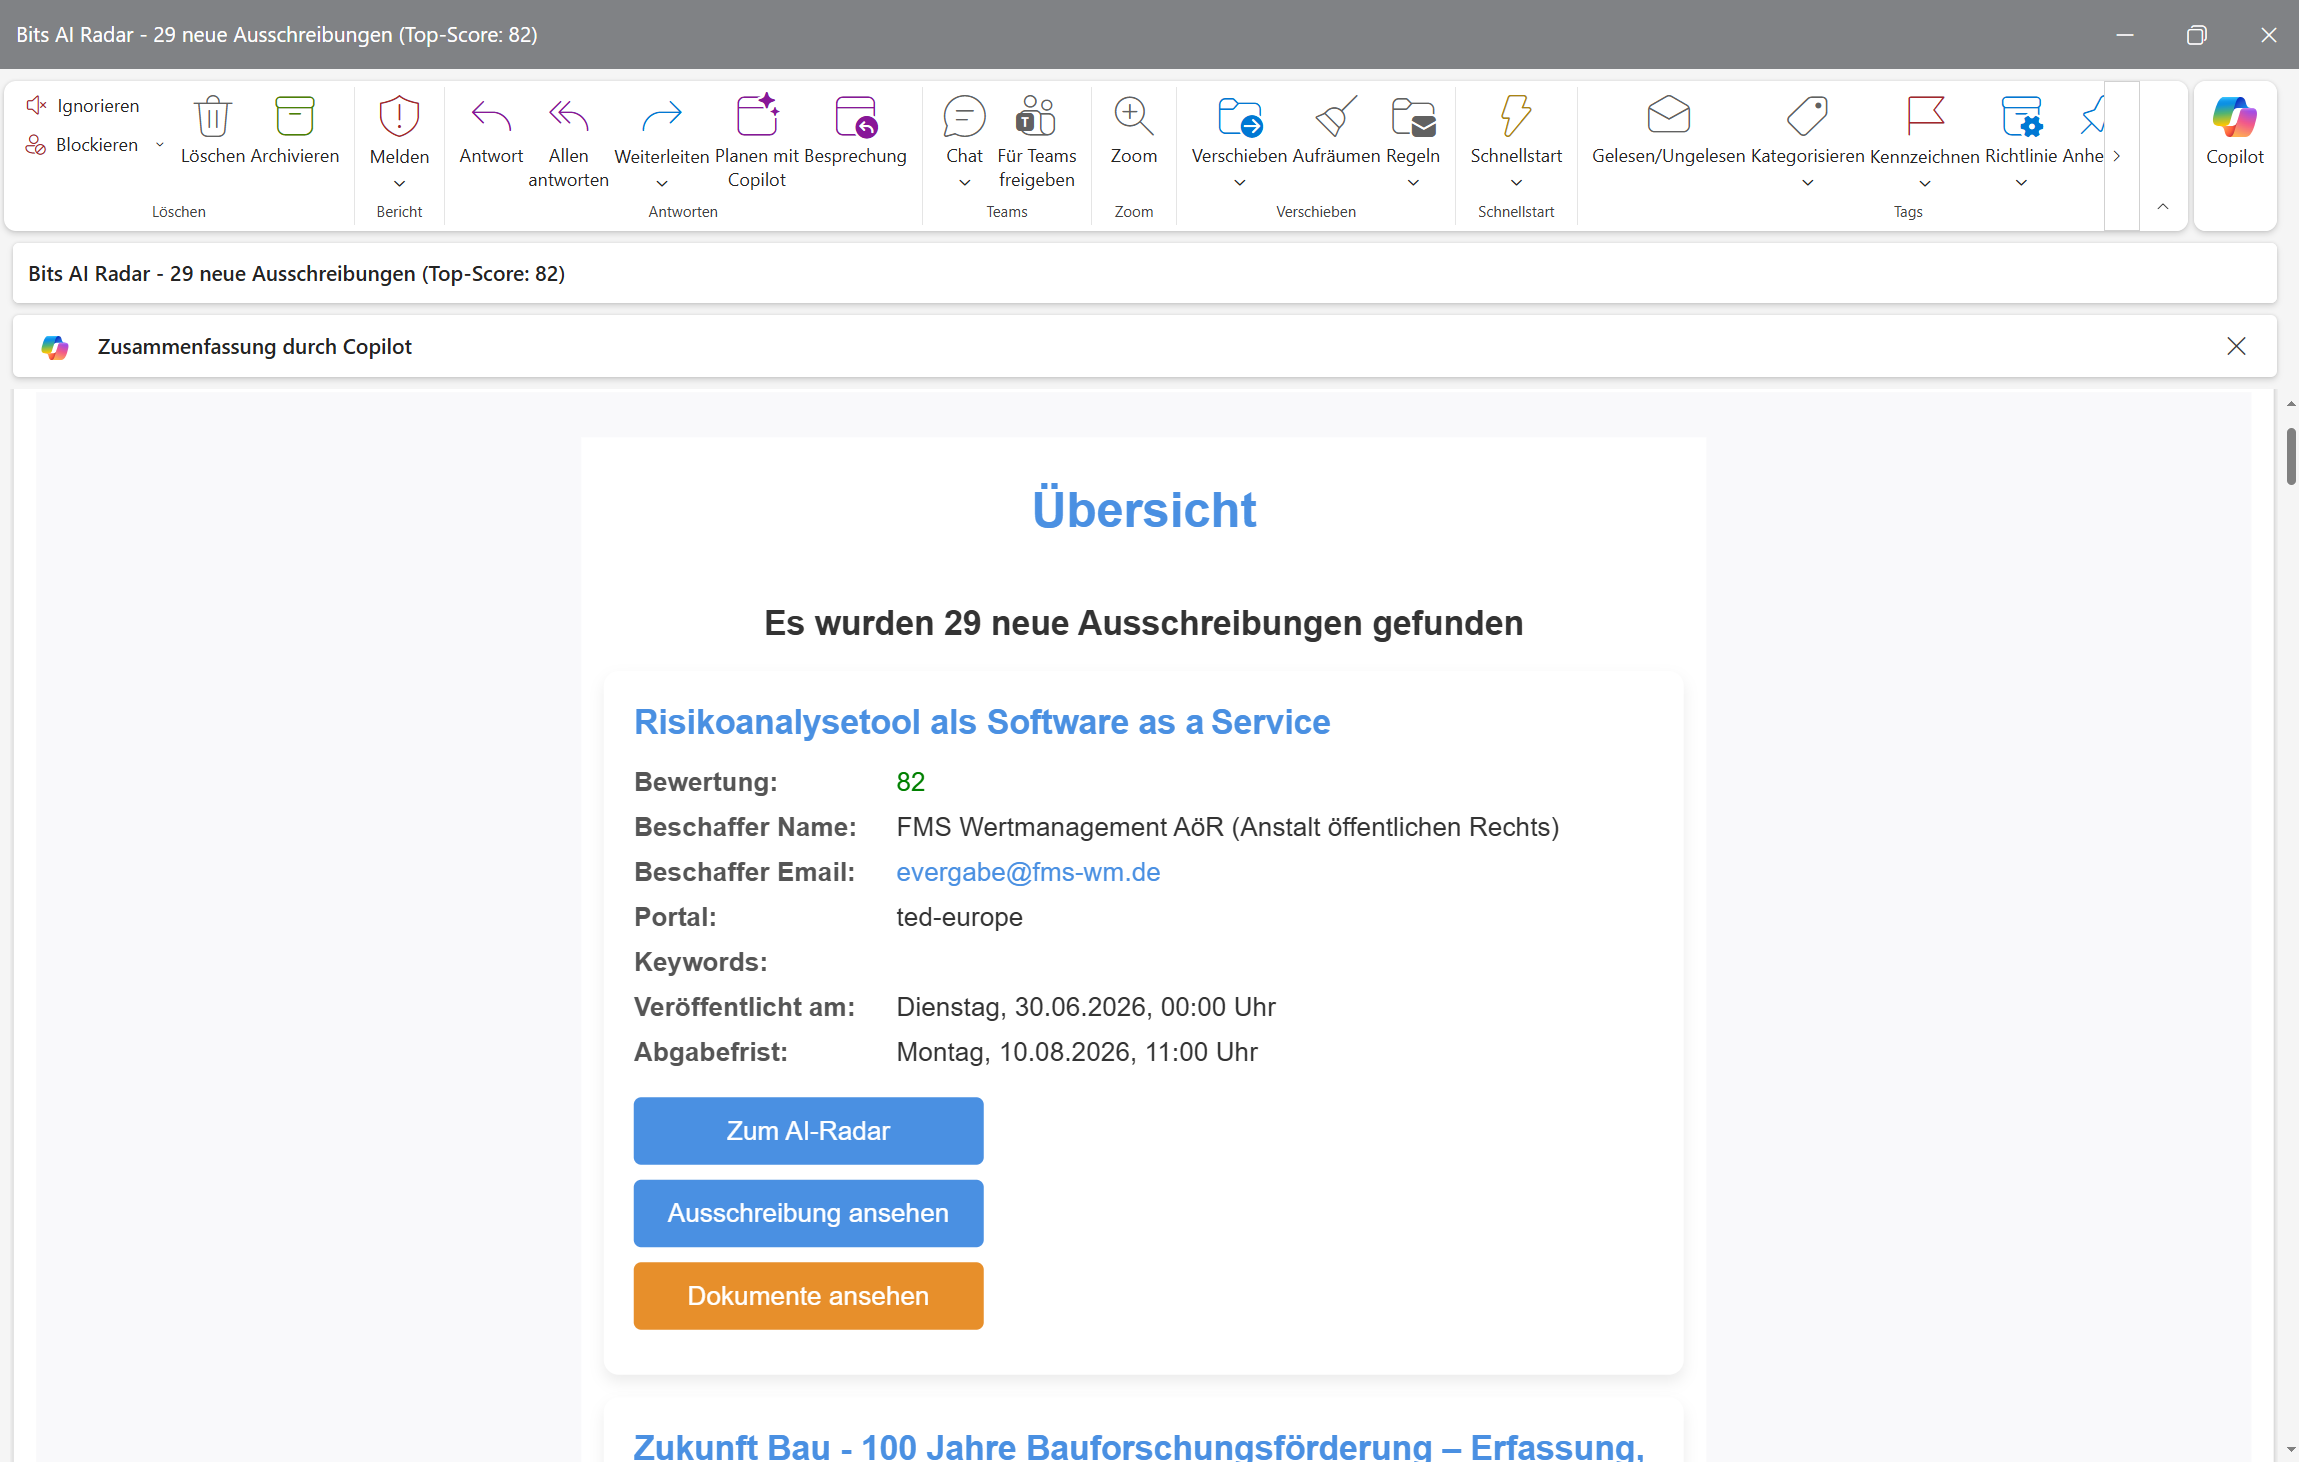Viewport: 2299px width, 1462px height.
Task: Restore down the message window
Action: pyautogui.click(x=2196, y=35)
